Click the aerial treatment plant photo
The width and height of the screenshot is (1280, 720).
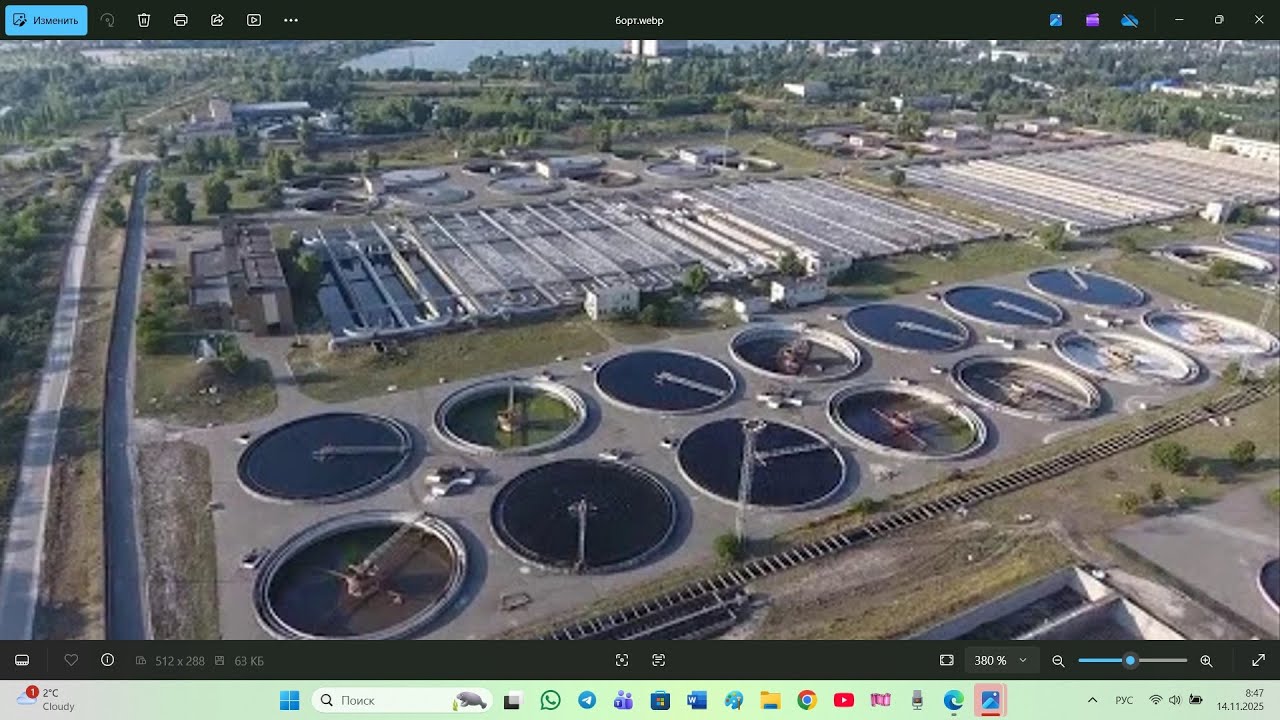[640, 340]
